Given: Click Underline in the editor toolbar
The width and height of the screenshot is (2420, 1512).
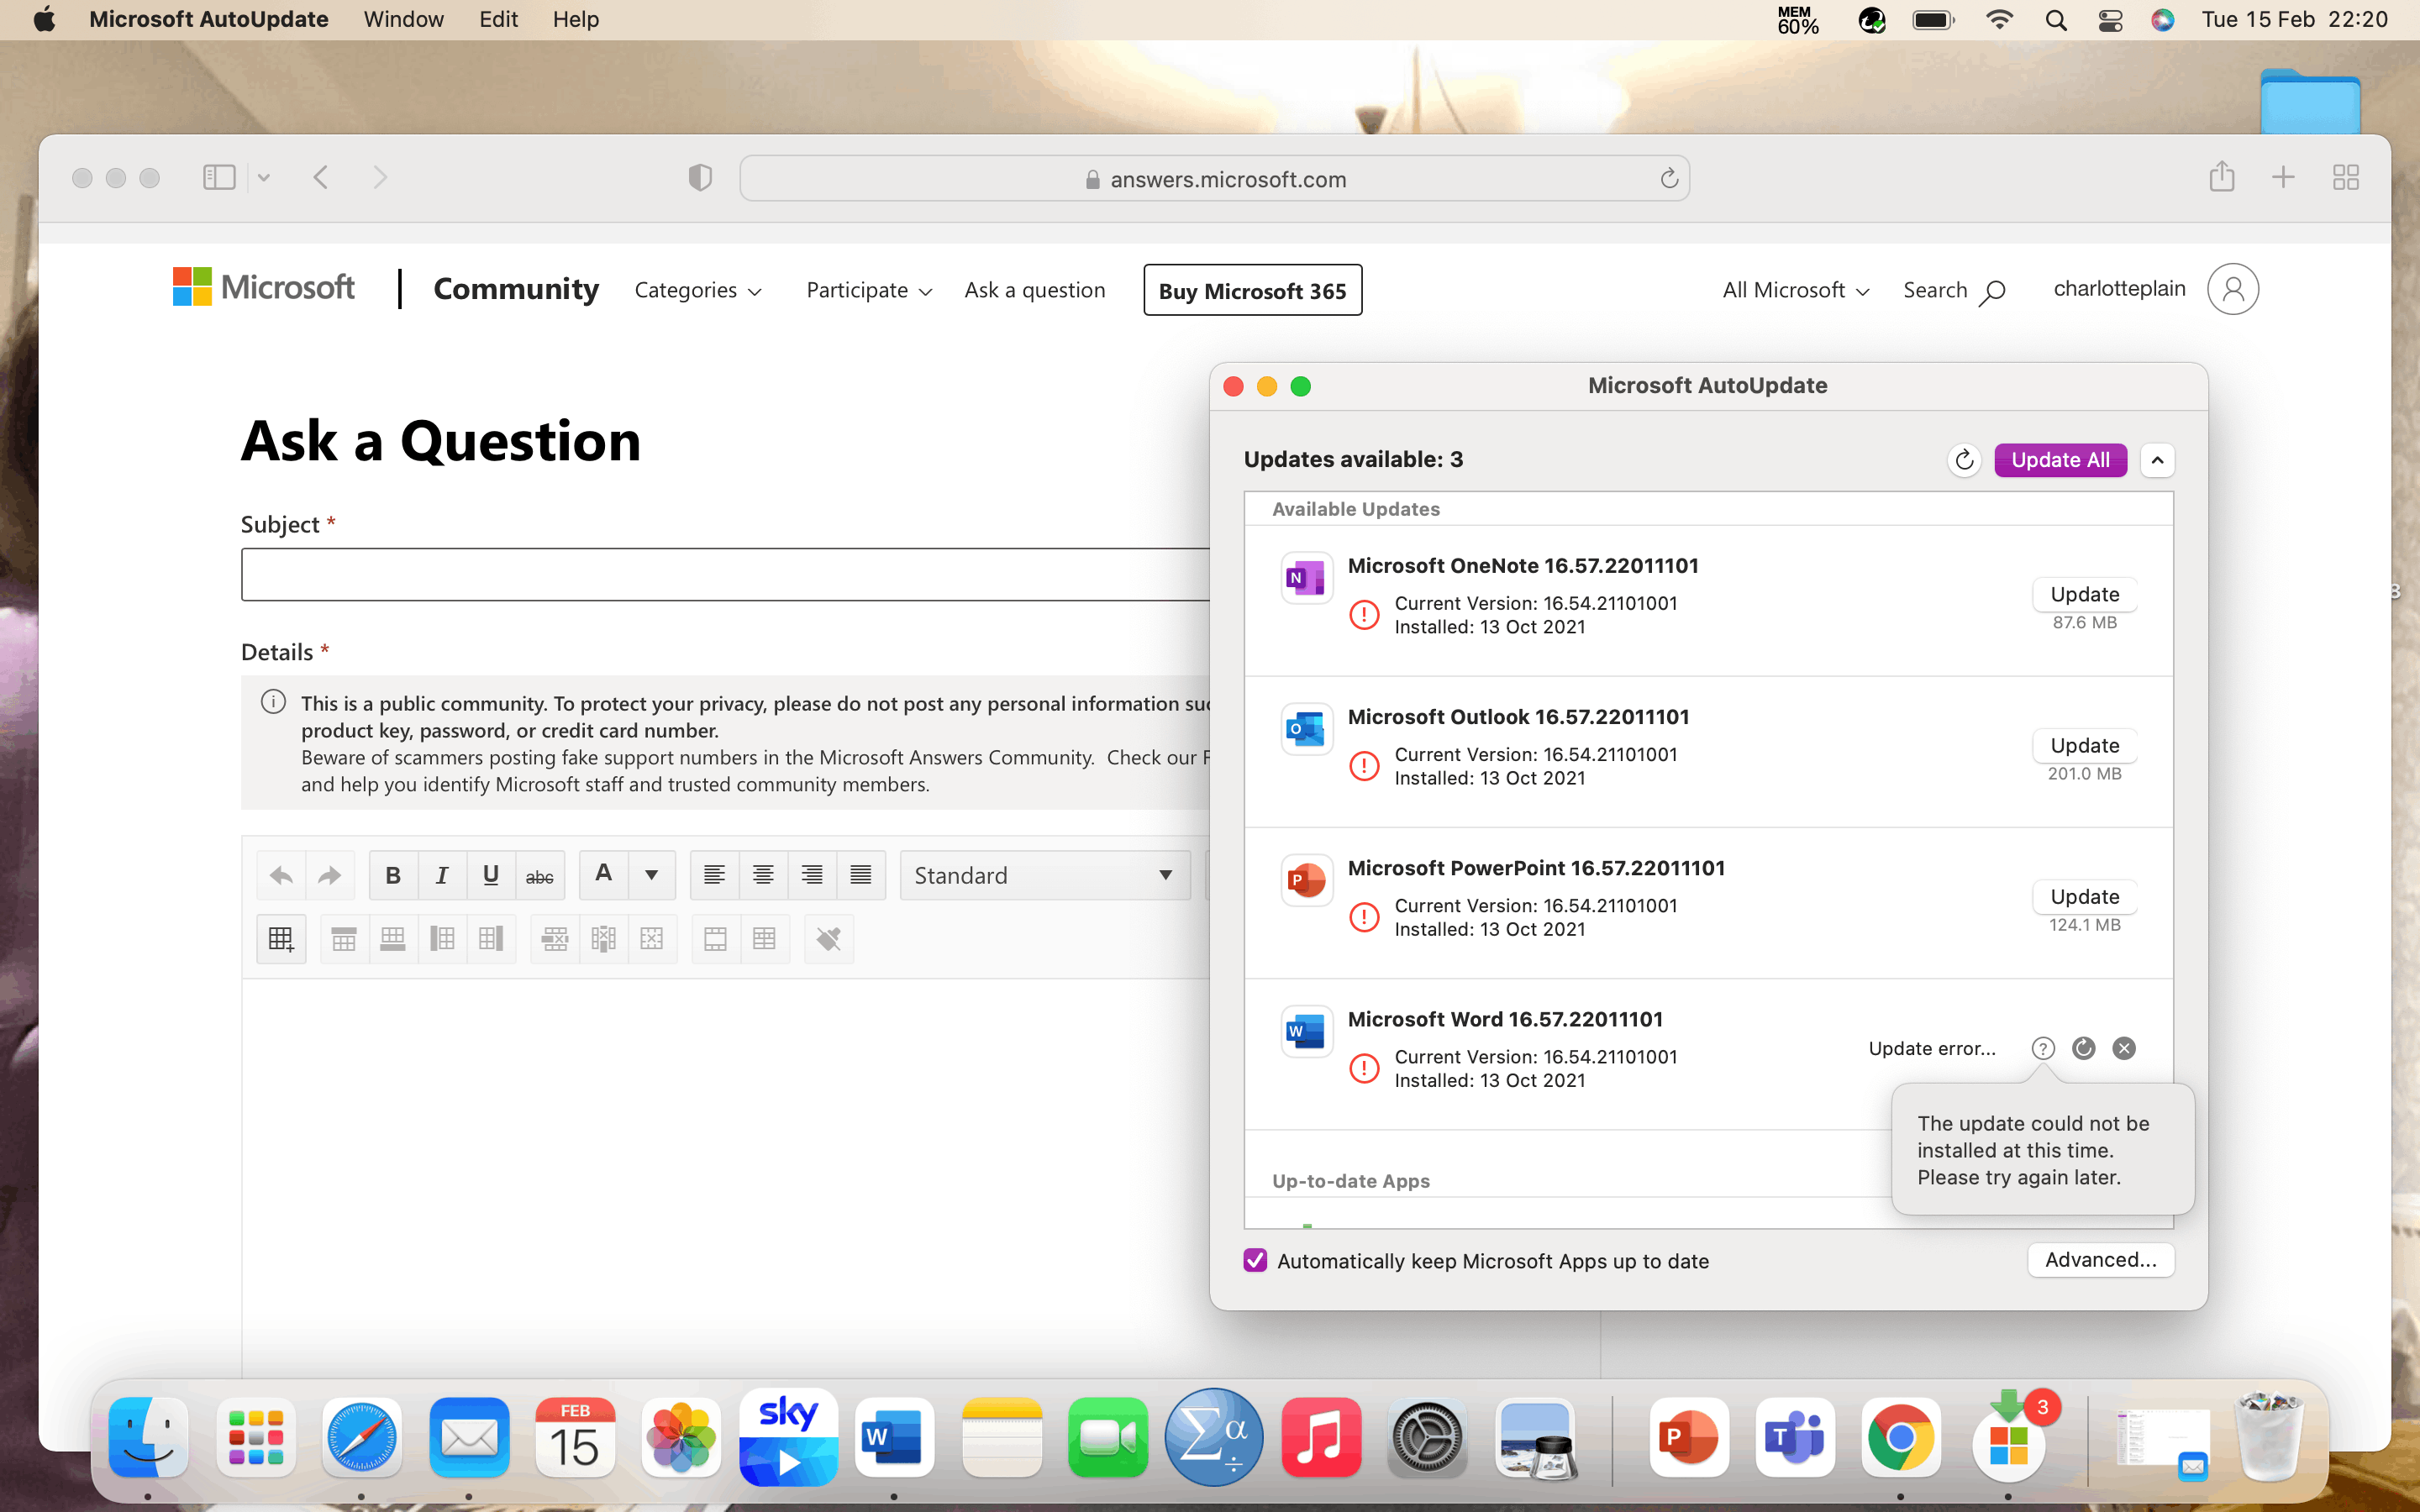Looking at the screenshot, I should (x=491, y=875).
